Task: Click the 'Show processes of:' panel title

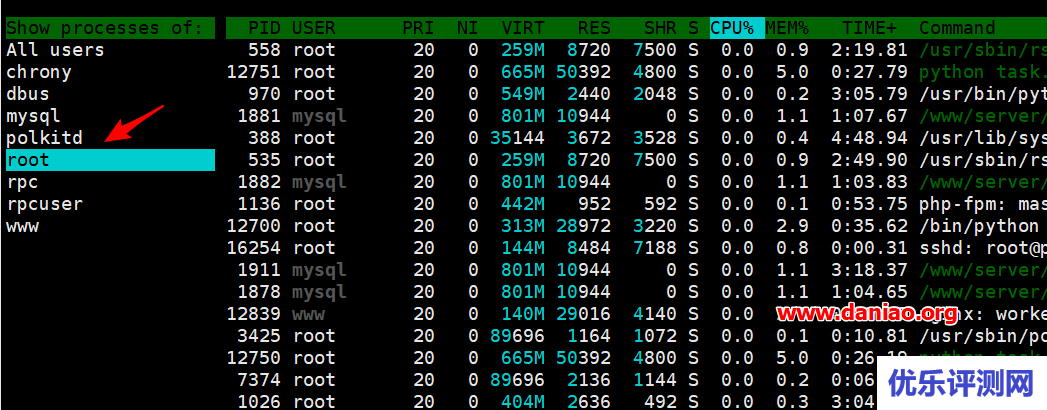Action: [x=105, y=28]
